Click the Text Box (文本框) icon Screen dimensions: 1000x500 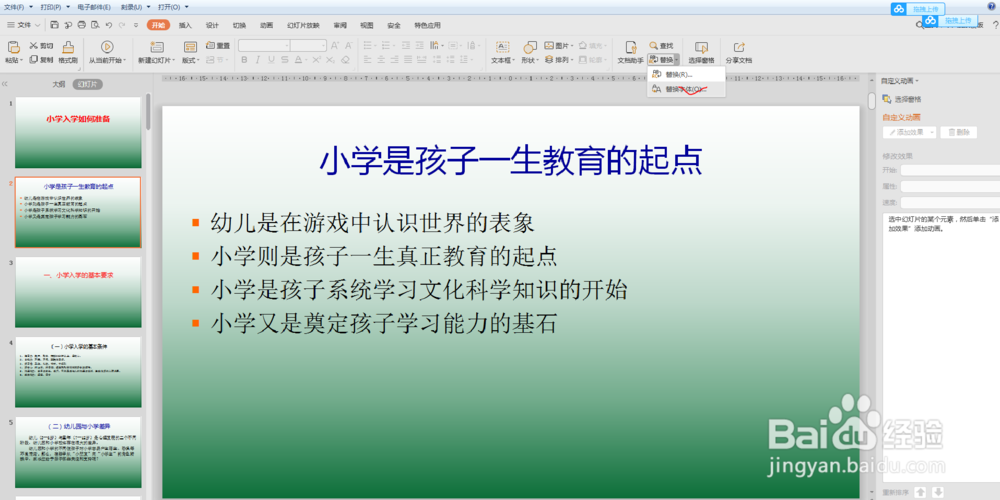(x=503, y=47)
